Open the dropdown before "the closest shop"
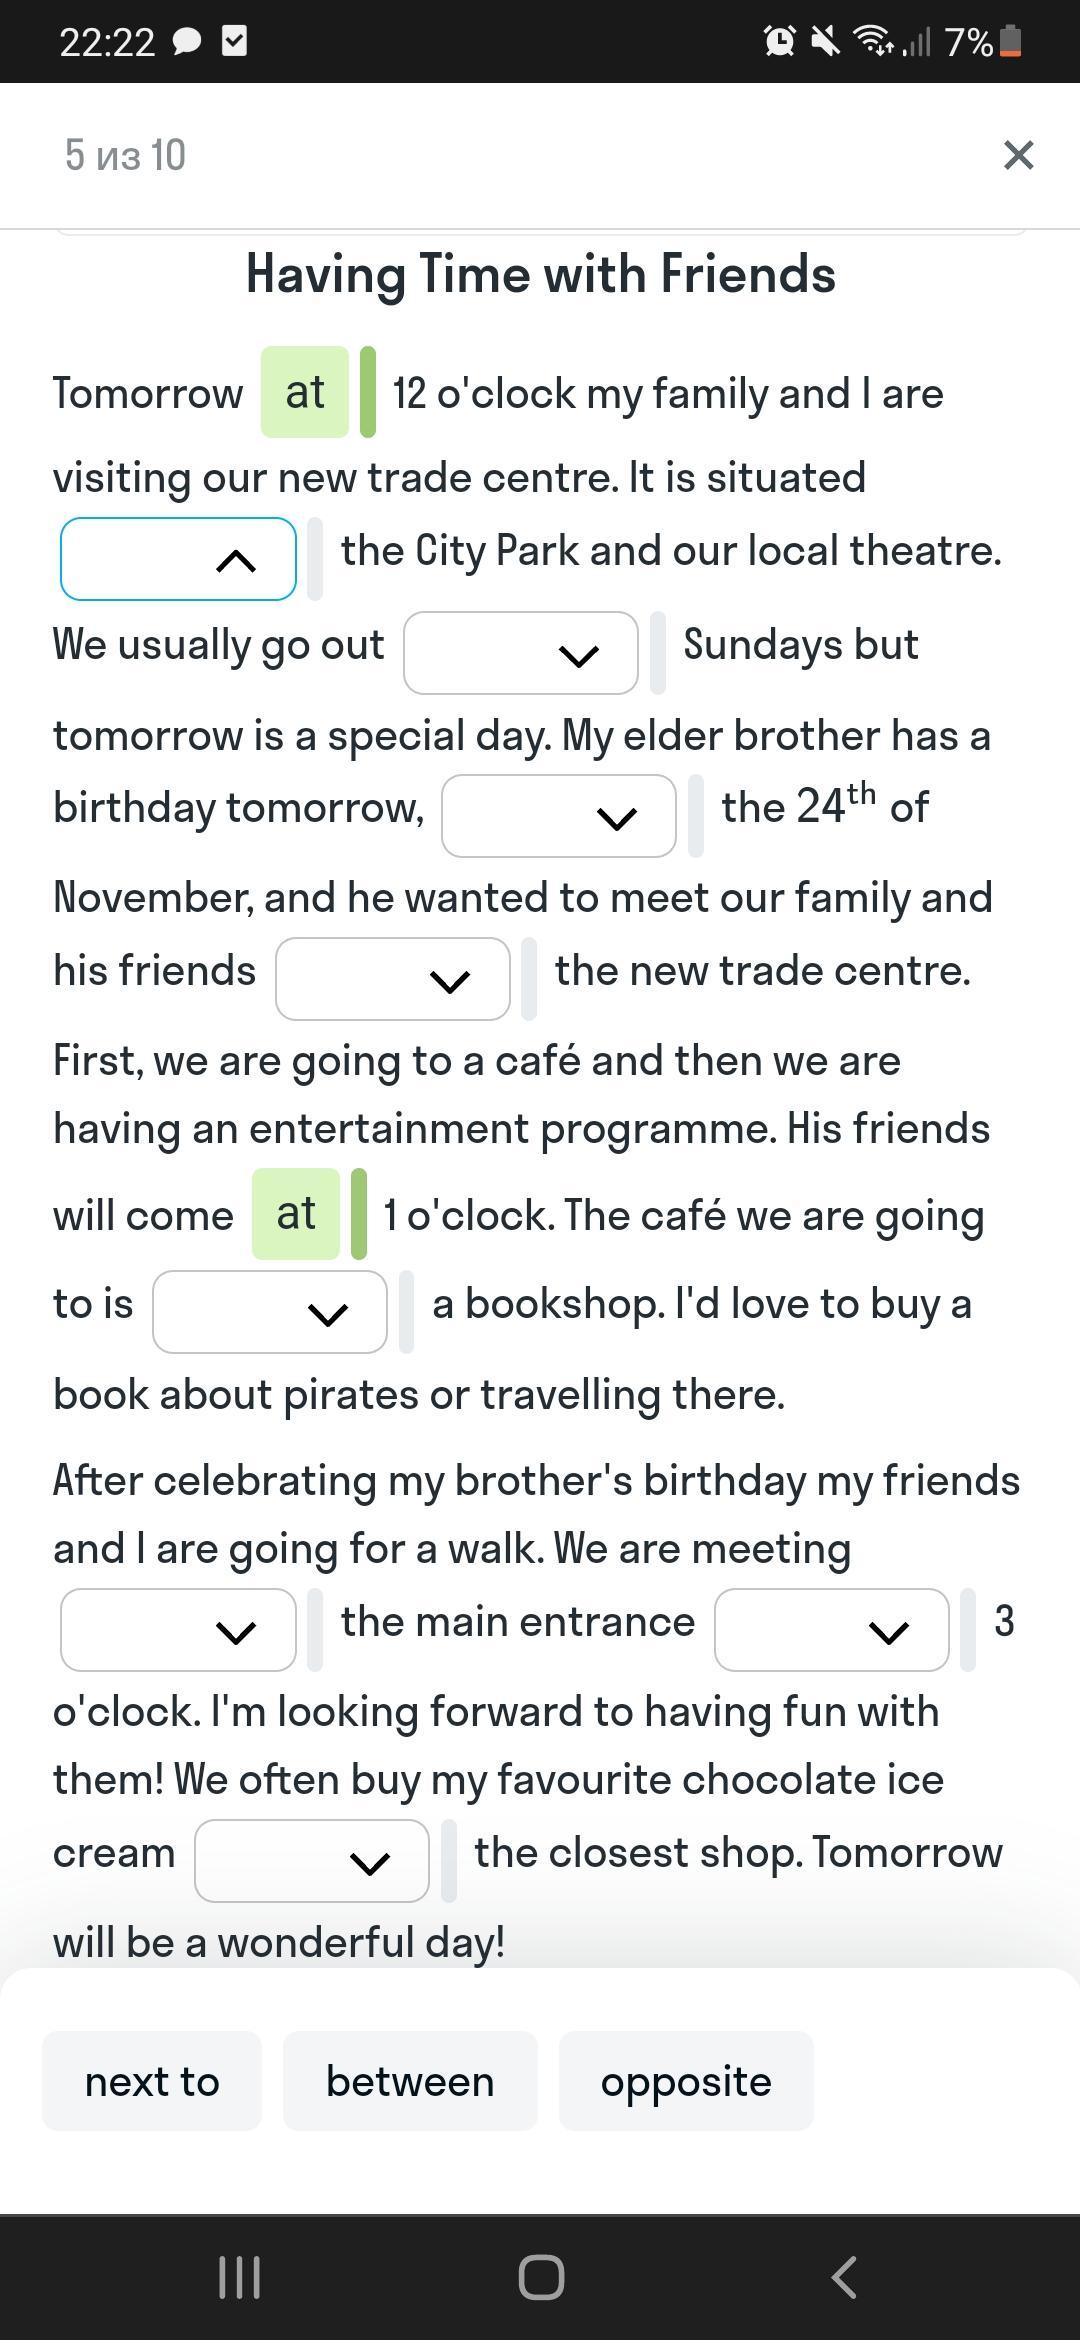 (x=311, y=1861)
